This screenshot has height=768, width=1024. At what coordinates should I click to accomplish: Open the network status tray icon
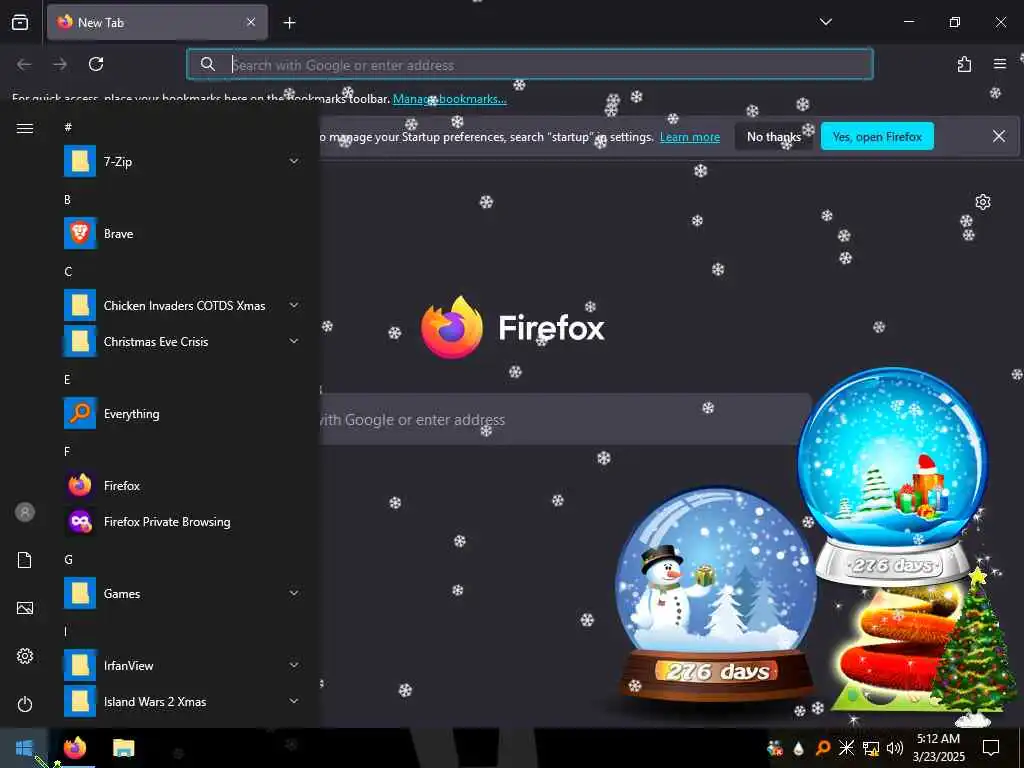coord(871,748)
